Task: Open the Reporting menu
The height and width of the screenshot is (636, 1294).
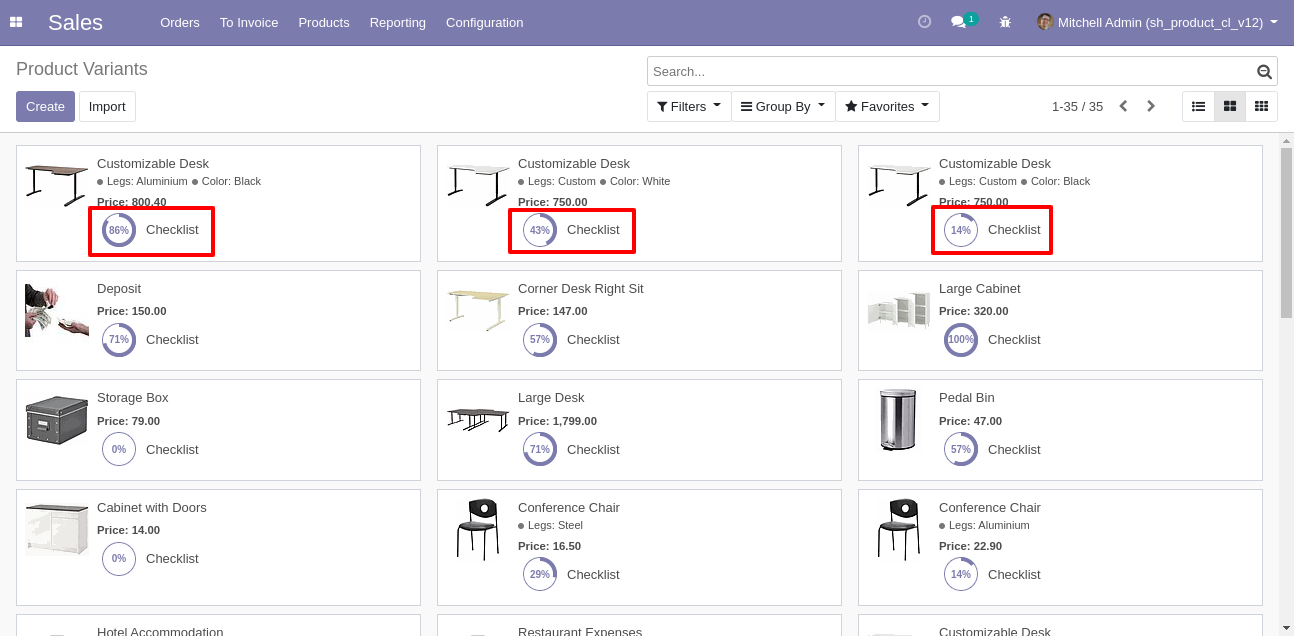Action: coord(398,22)
